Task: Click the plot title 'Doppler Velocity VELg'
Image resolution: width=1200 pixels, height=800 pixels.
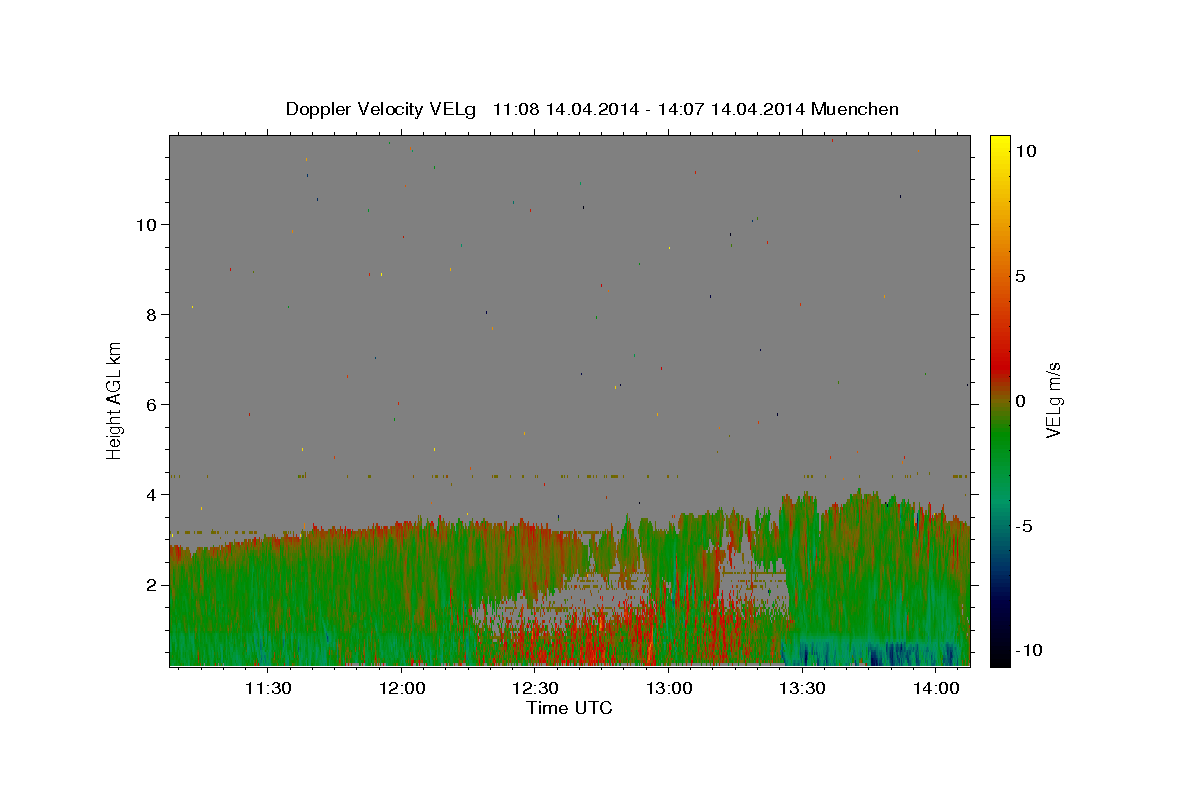Action: point(382,110)
